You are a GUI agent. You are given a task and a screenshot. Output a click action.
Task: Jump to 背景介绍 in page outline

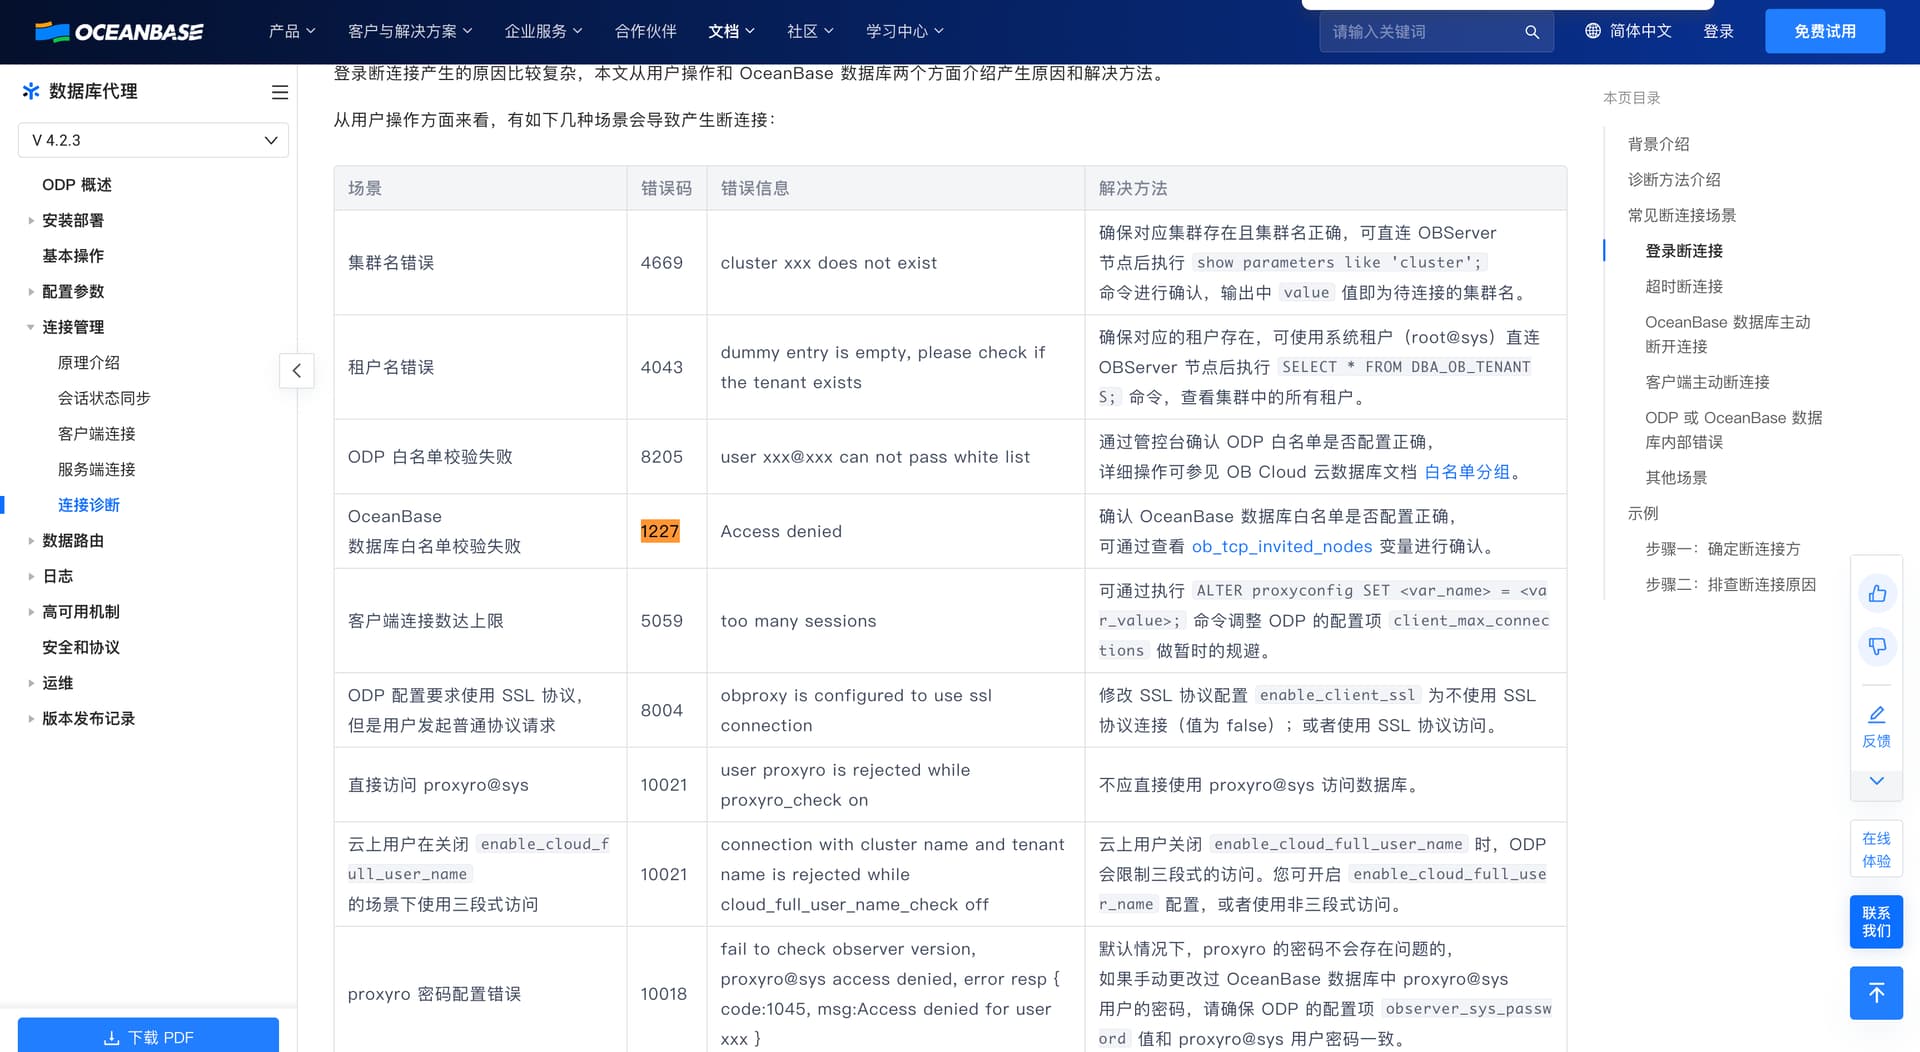click(x=1658, y=144)
